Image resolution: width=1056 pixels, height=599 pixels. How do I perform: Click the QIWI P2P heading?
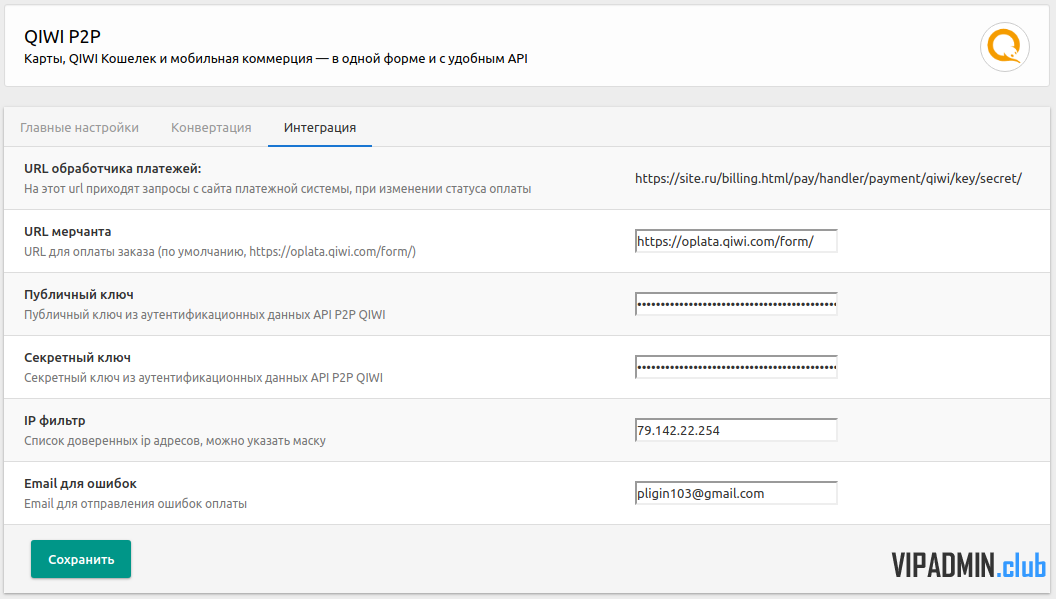pos(63,37)
